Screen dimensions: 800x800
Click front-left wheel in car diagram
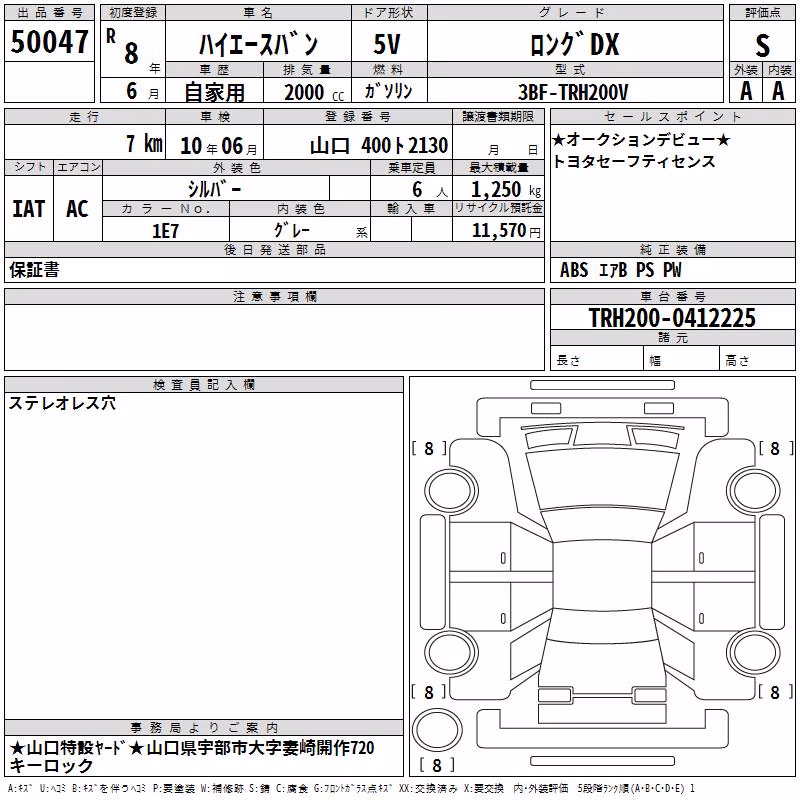coord(451,492)
